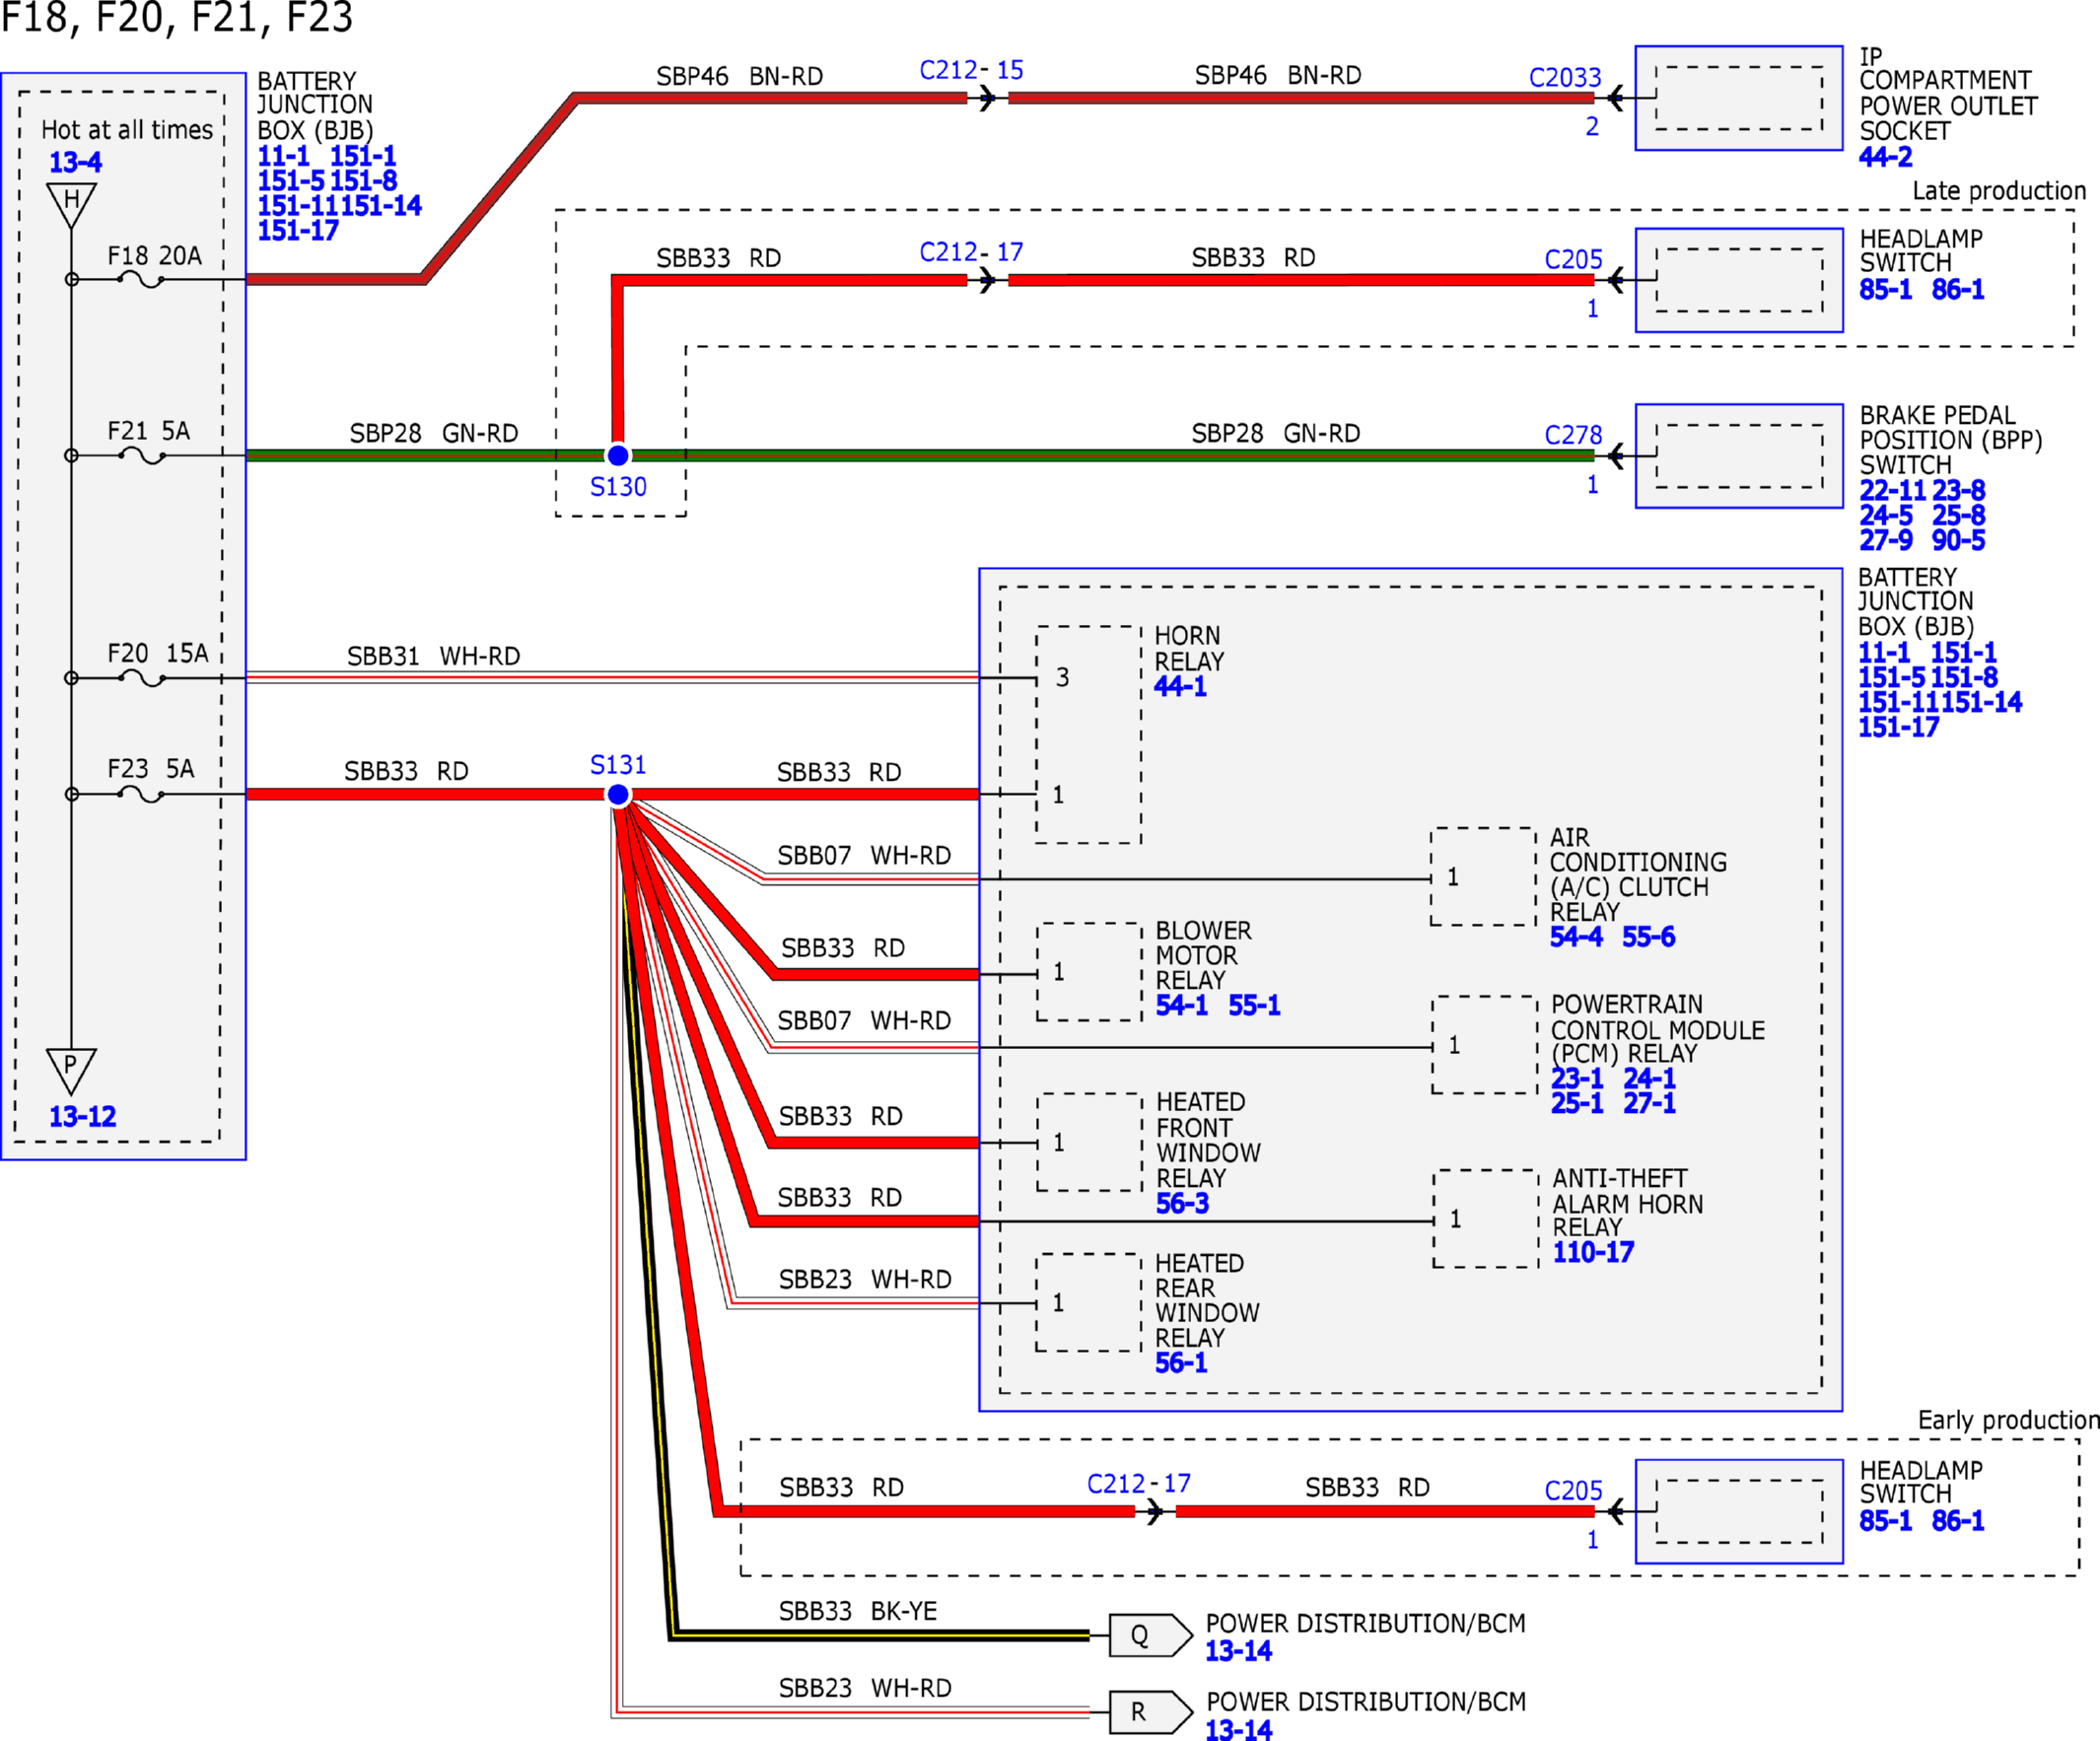Click the S131 splice node dot
The image size is (2100, 1741).
pos(618,795)
